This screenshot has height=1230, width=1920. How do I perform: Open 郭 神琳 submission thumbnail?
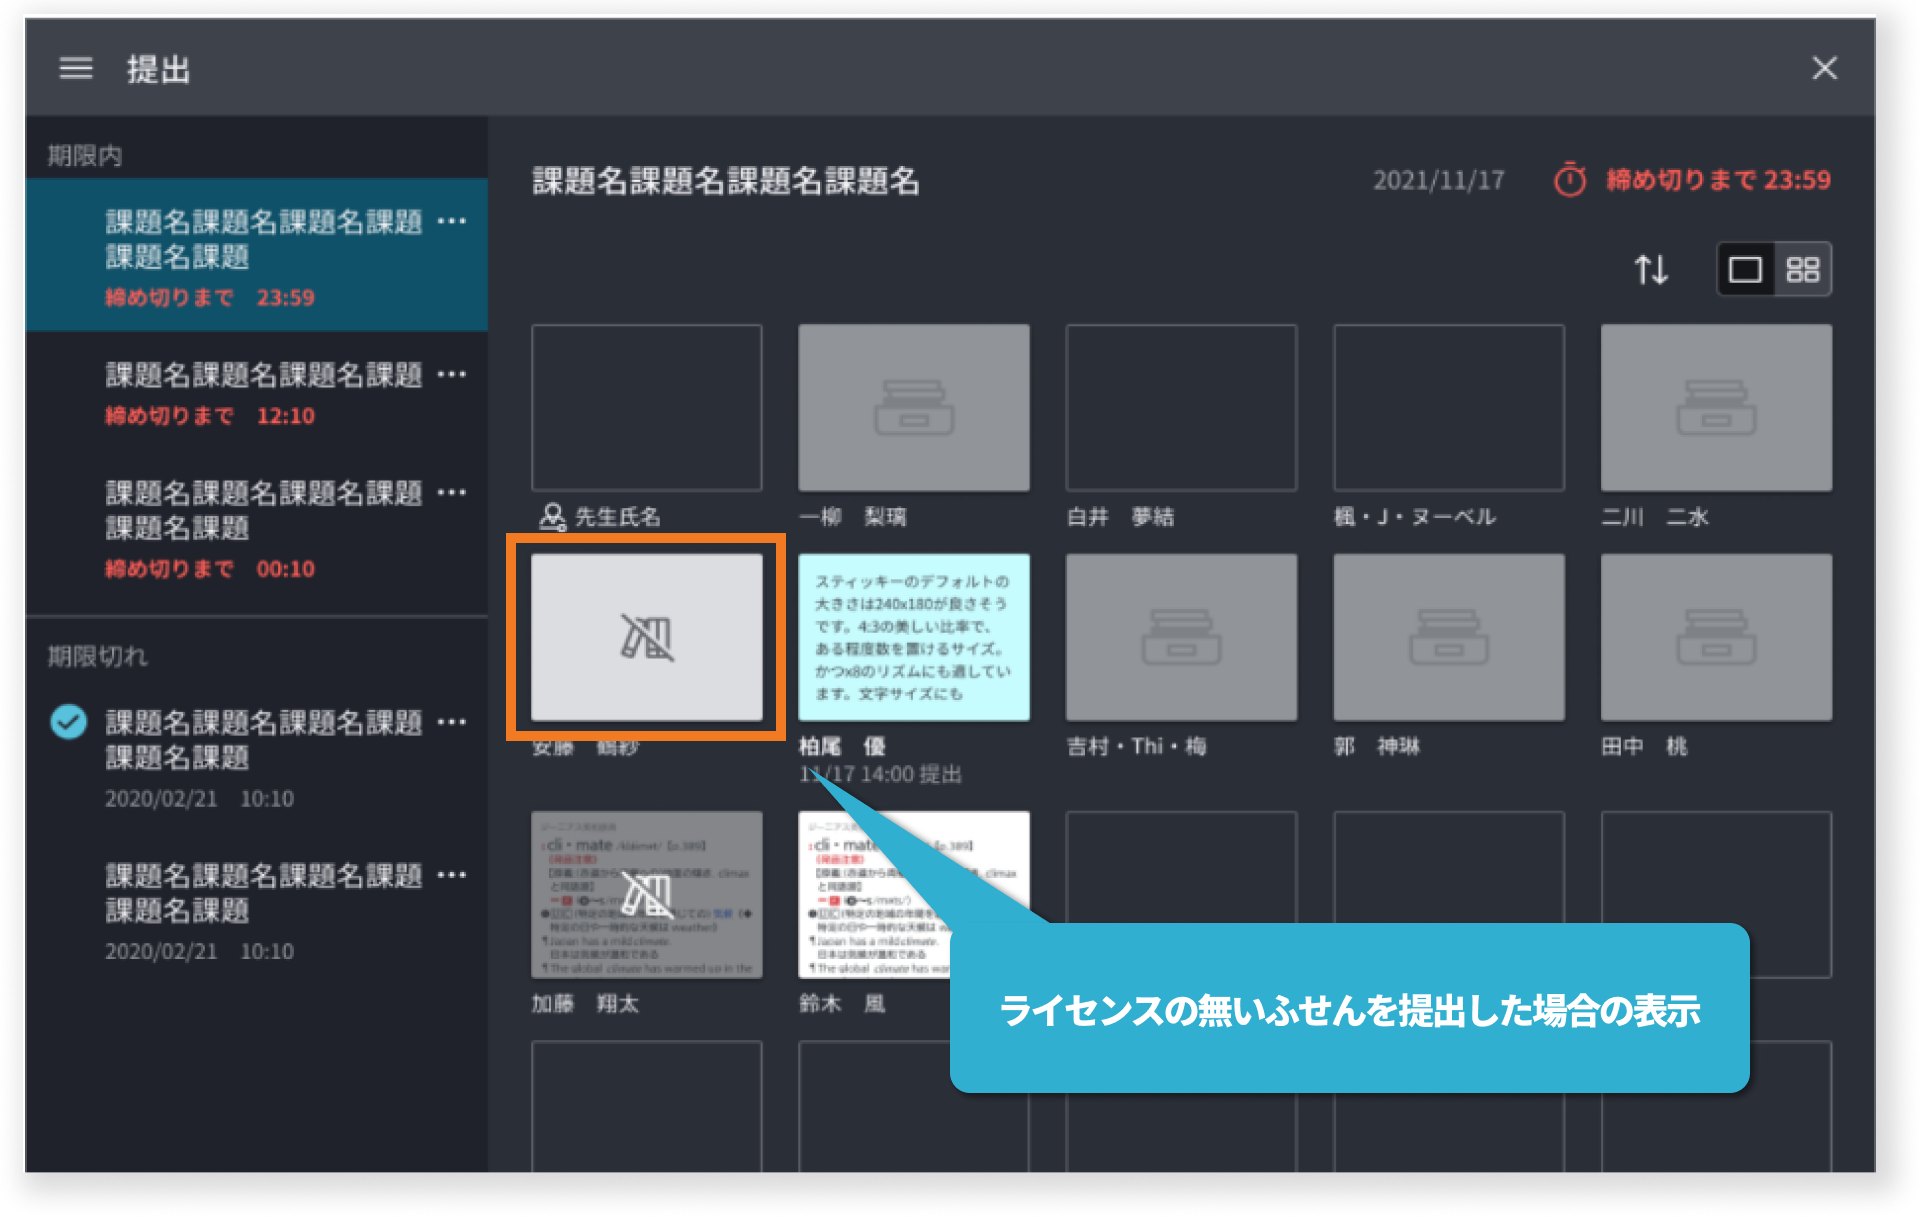[1449, 637]
